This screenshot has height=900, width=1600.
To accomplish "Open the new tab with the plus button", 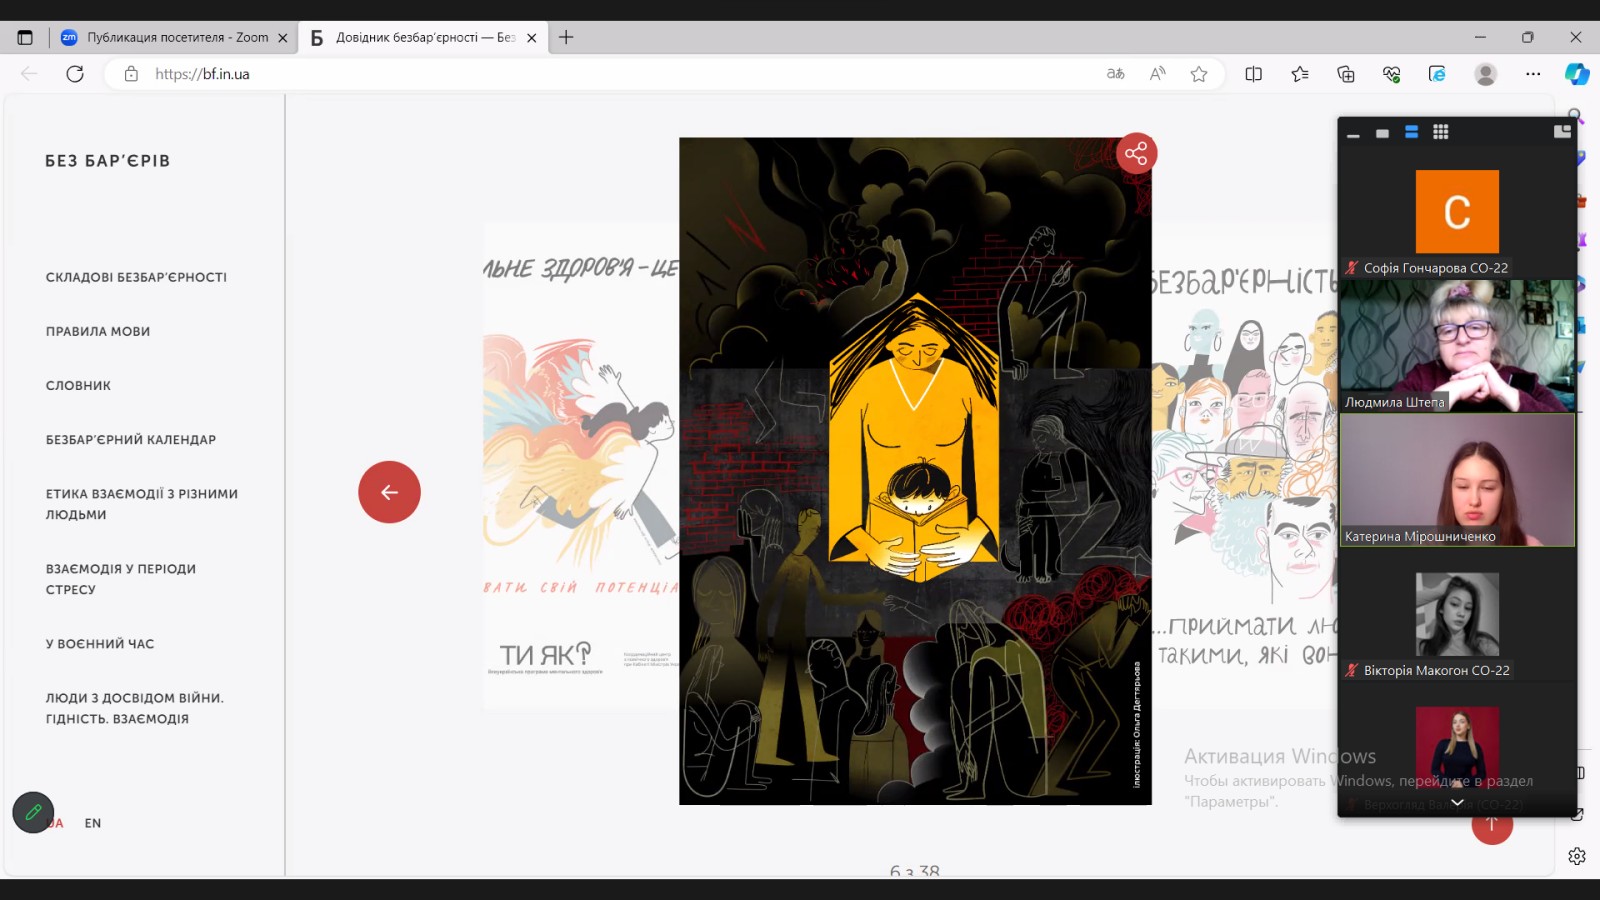I will click(566, 37).
